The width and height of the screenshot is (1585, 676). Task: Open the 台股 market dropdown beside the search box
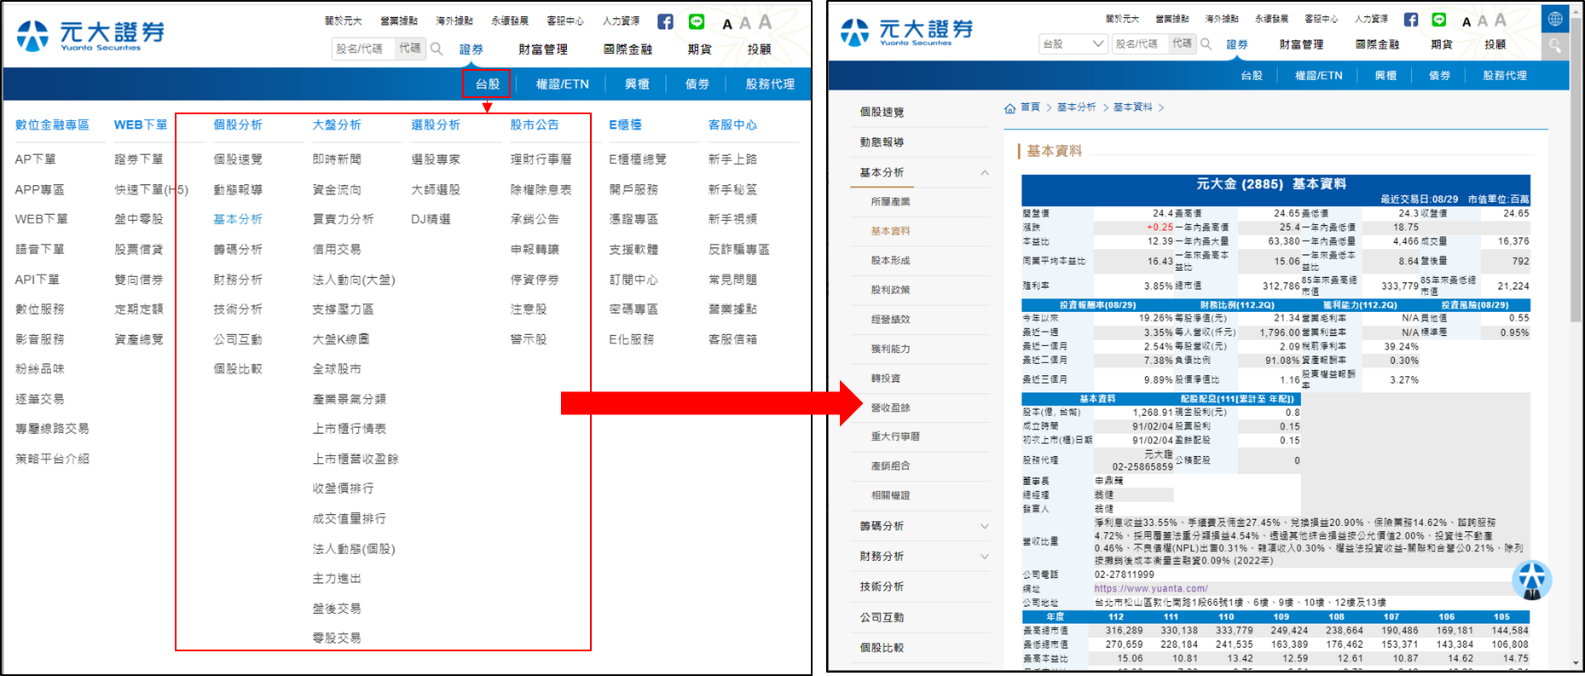click(x=1072, y=44)
